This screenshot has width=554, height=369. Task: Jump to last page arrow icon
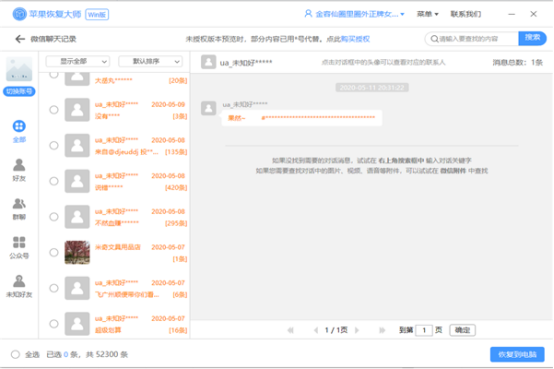click(382, 330)
